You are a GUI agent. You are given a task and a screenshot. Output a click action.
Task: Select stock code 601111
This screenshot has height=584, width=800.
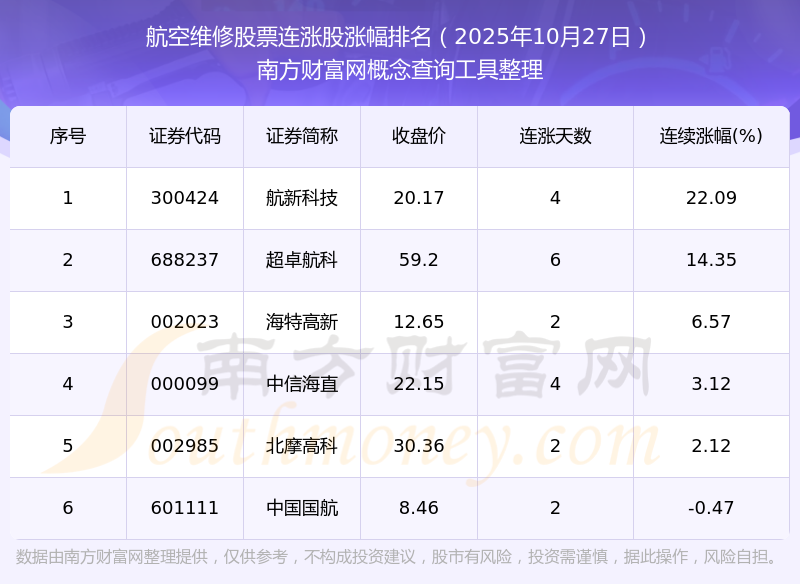point(185,508)
